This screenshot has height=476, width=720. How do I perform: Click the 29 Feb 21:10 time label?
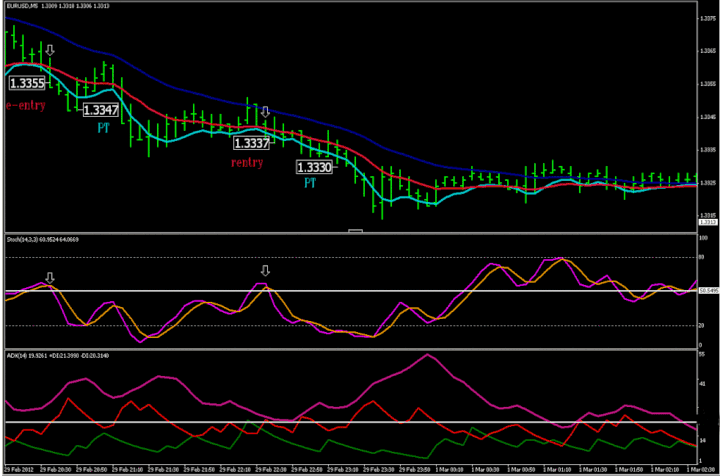[127, 470]
